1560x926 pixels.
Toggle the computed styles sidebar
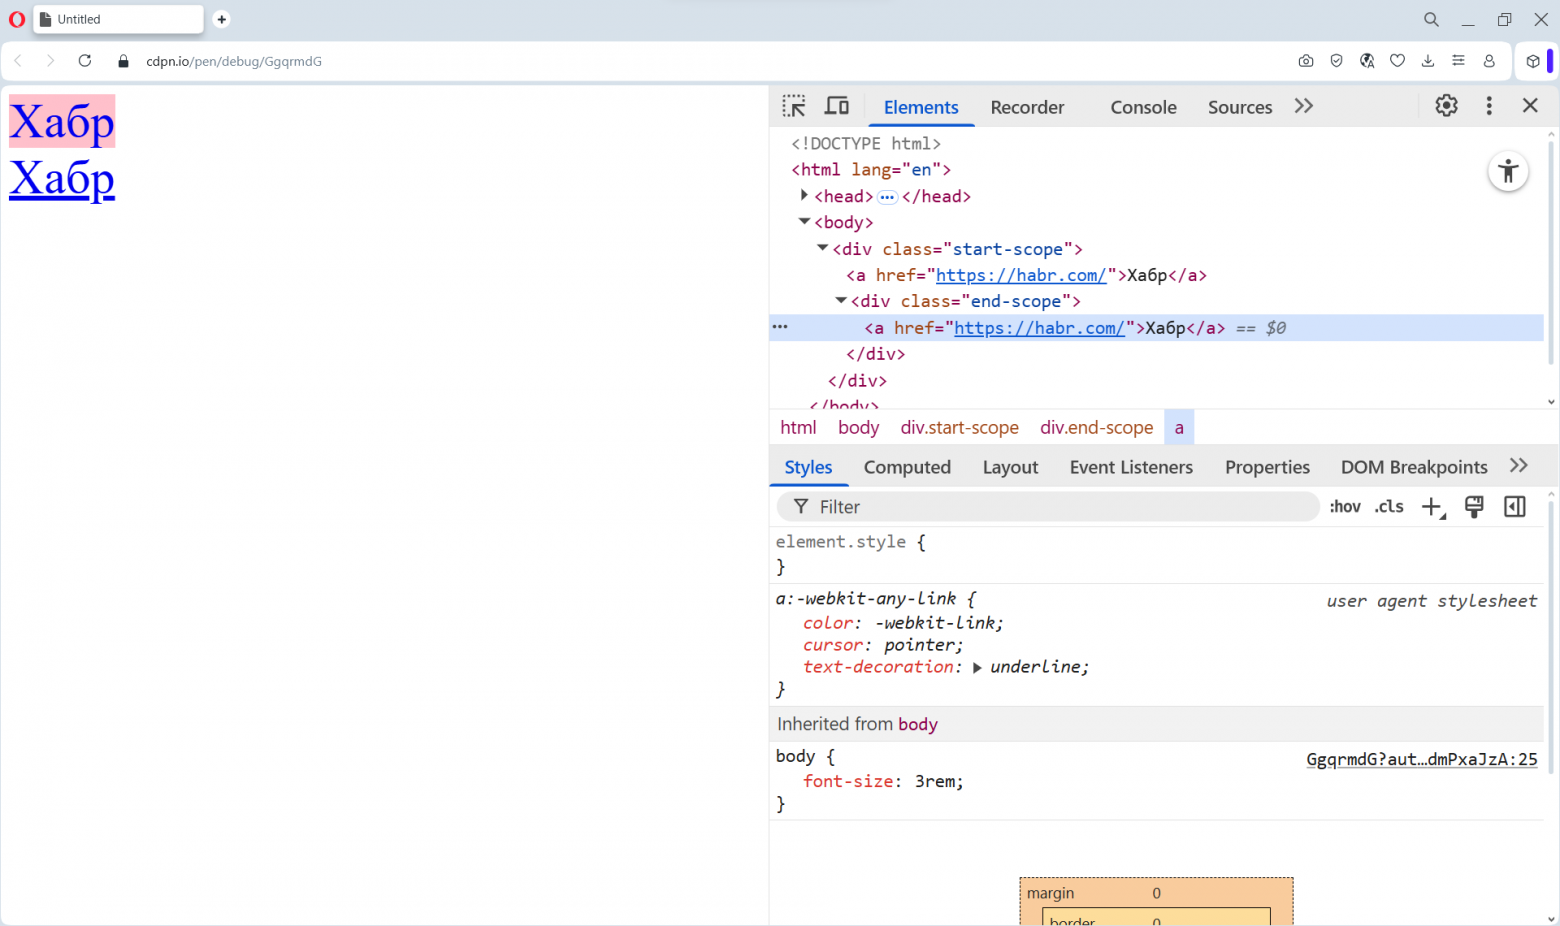[1515, 507]
